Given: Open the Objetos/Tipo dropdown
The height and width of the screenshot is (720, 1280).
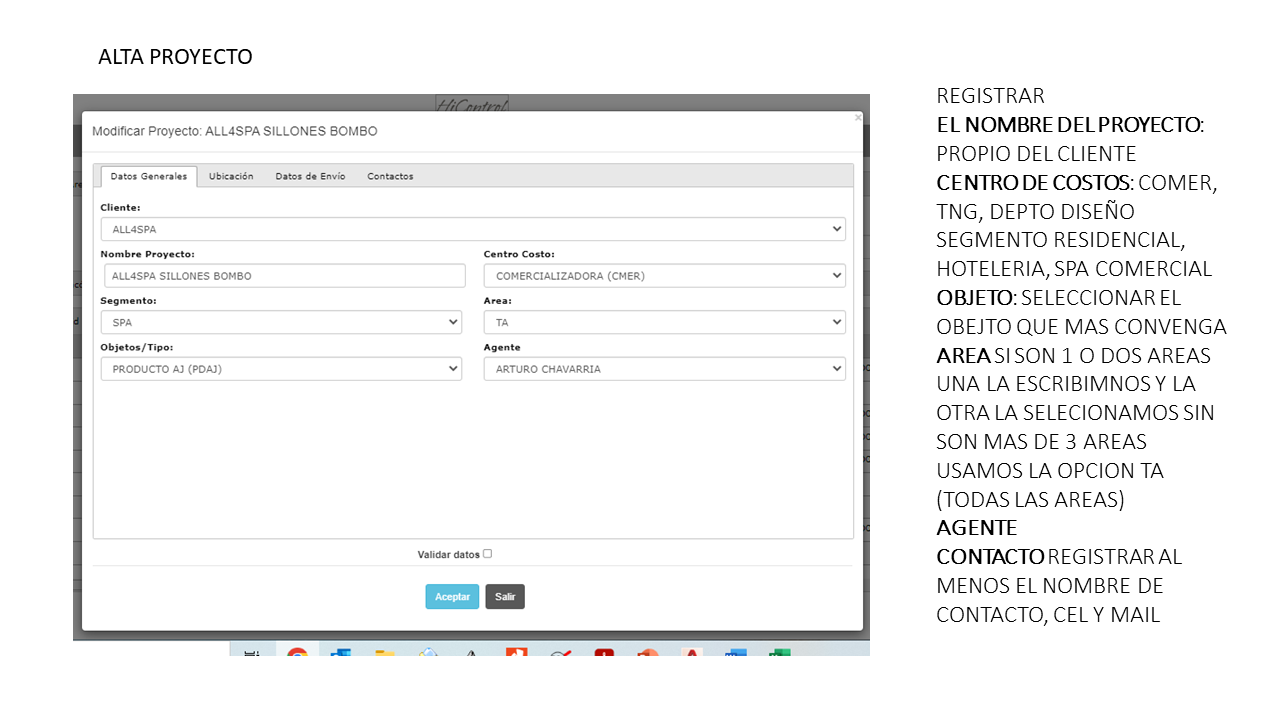Looking at the screenshot, I should coord(281,369).
